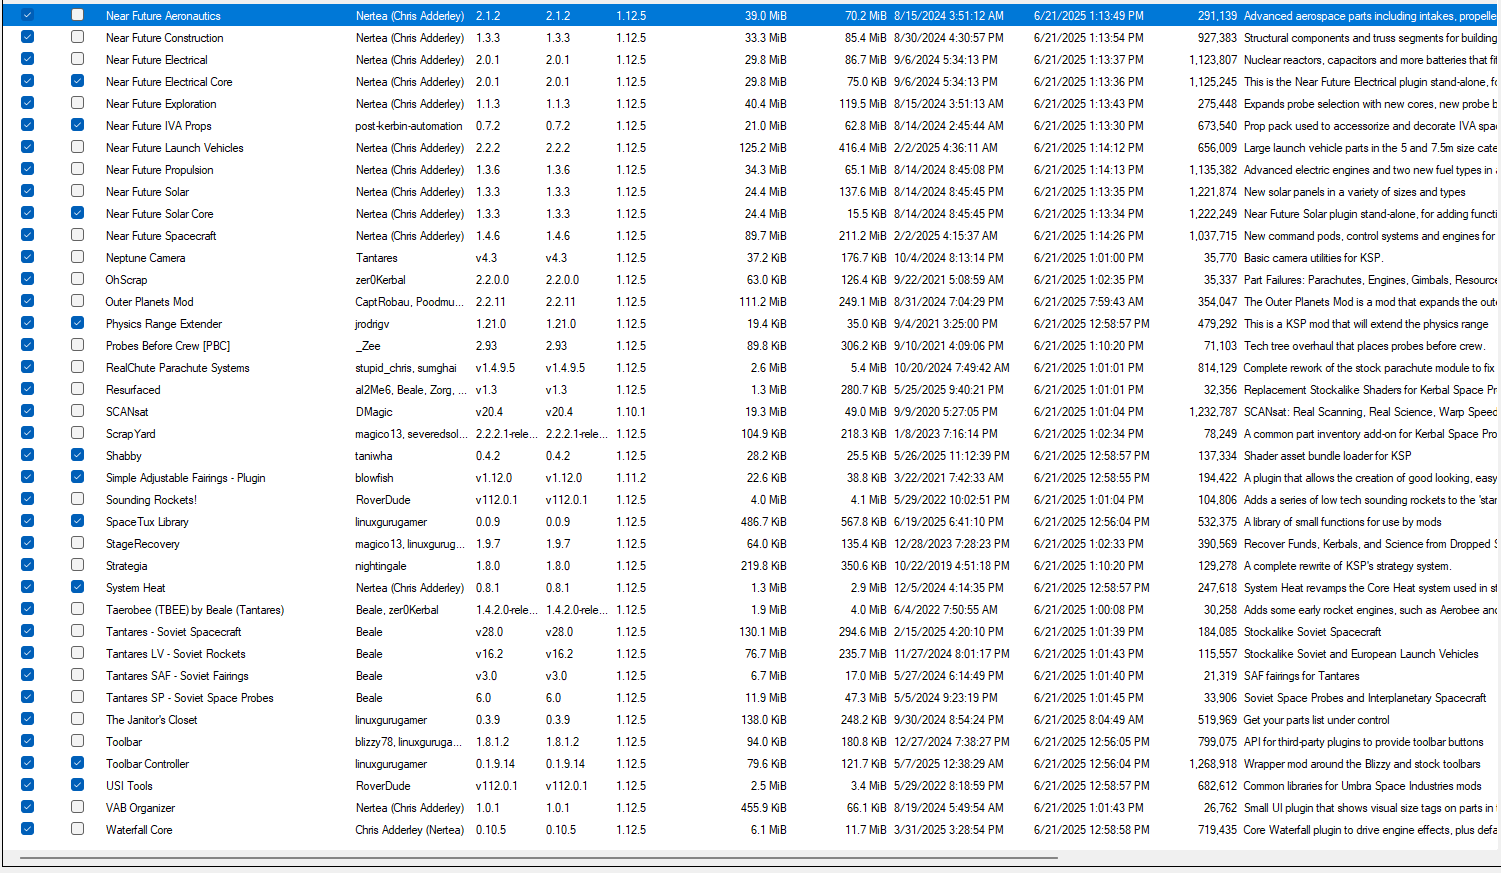Uncheck the Installed checkbox for Near Future Construction
Viewport: 1501px width, 873px height.
tap(27, 37)
